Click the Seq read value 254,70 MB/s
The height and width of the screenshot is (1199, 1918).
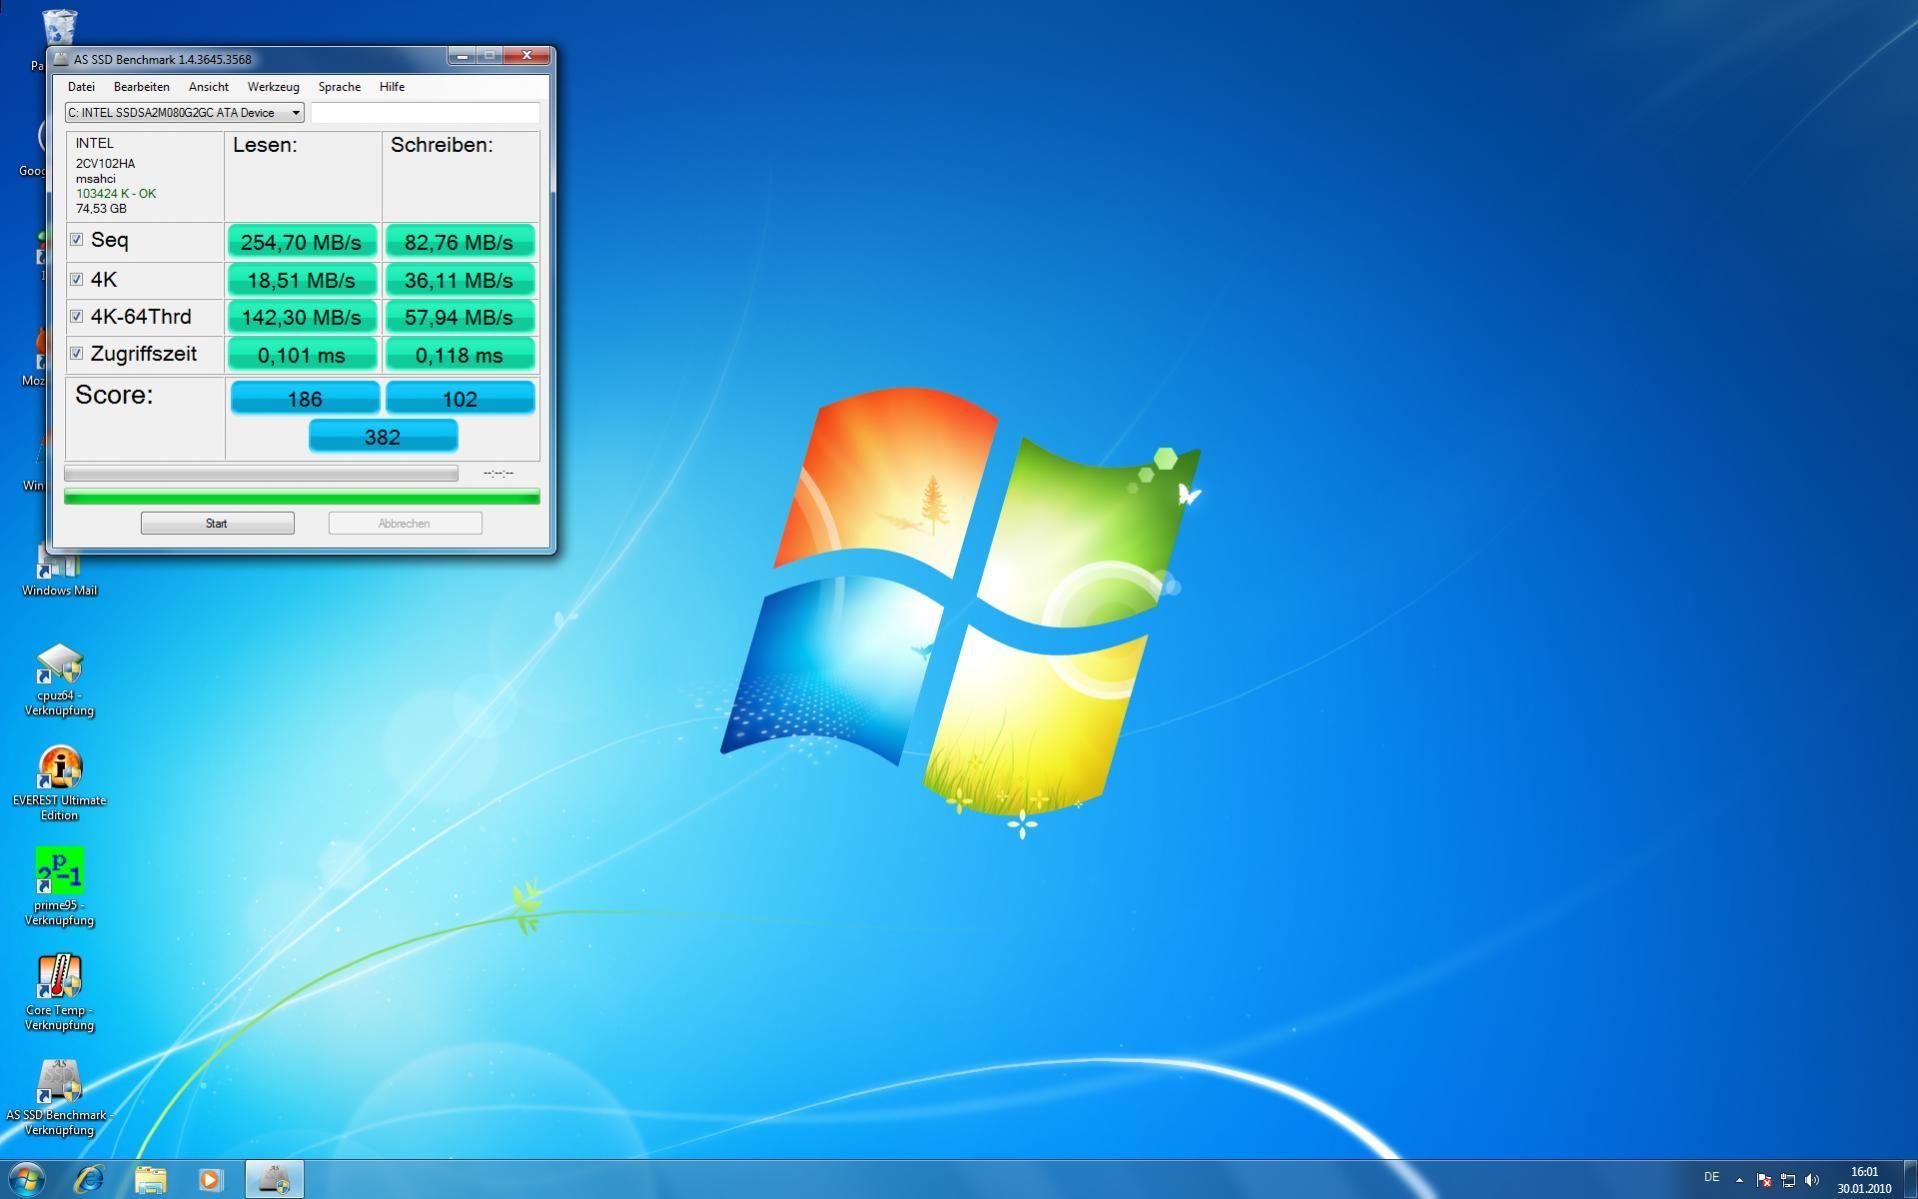point(302,242)
